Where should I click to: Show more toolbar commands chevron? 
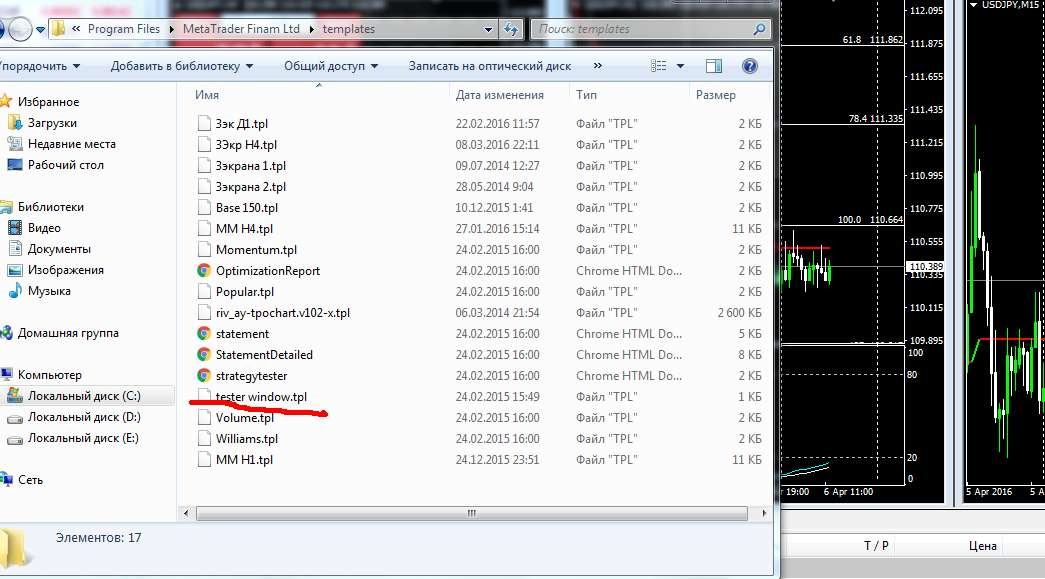tap(597, 65)
